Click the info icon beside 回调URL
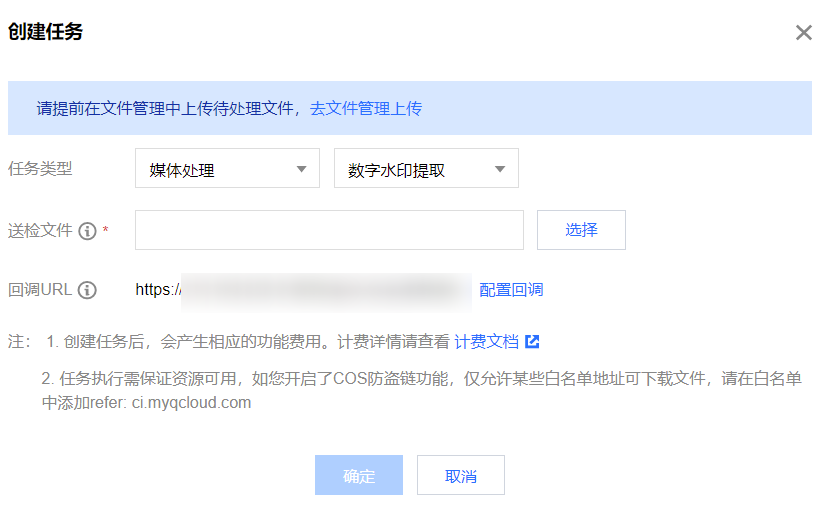This screenshot has width=830, height=511. point(87,290)
